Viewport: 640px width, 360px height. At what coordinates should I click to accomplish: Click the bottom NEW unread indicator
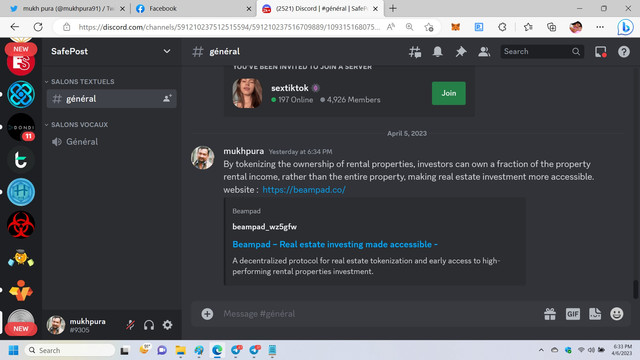21,329
